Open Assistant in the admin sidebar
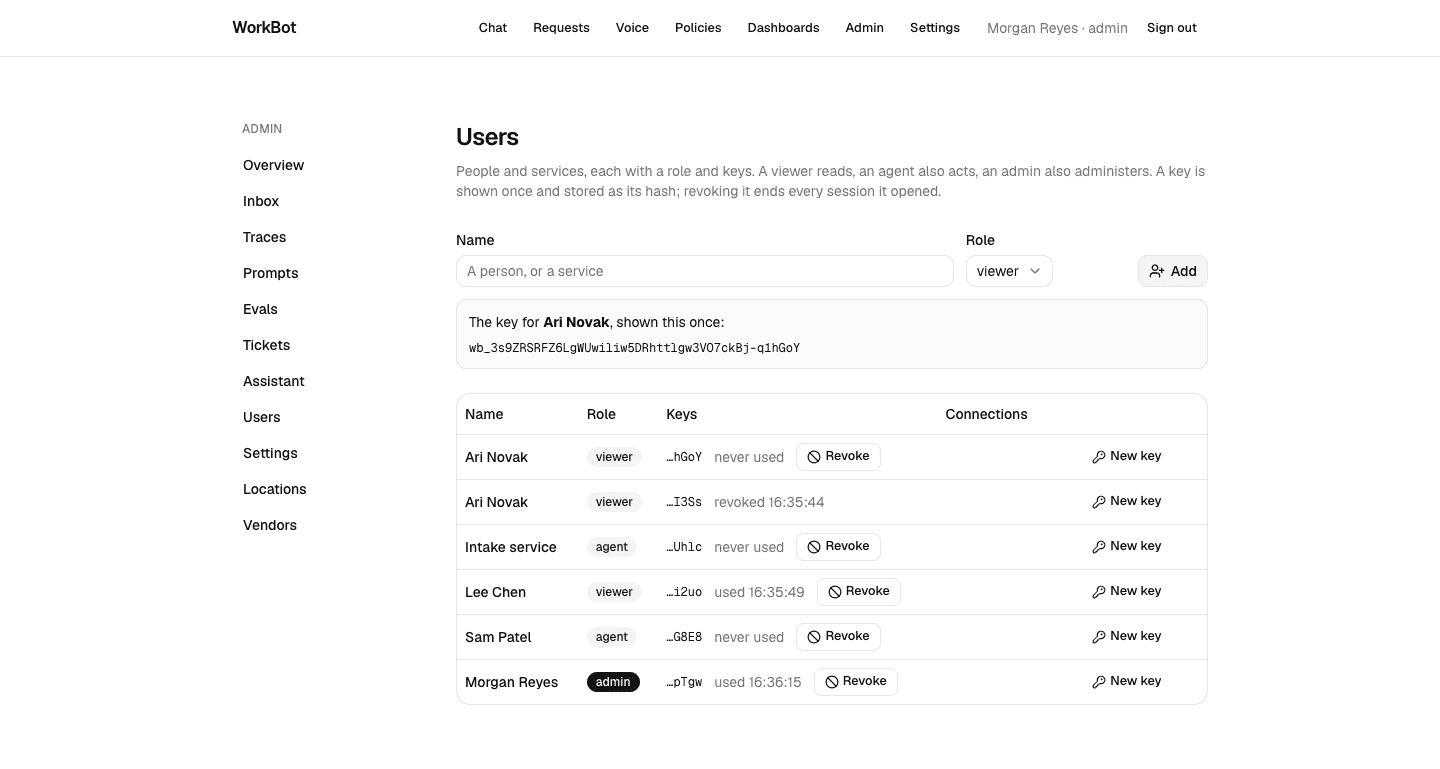1440x769 pixels. [274, 381]
